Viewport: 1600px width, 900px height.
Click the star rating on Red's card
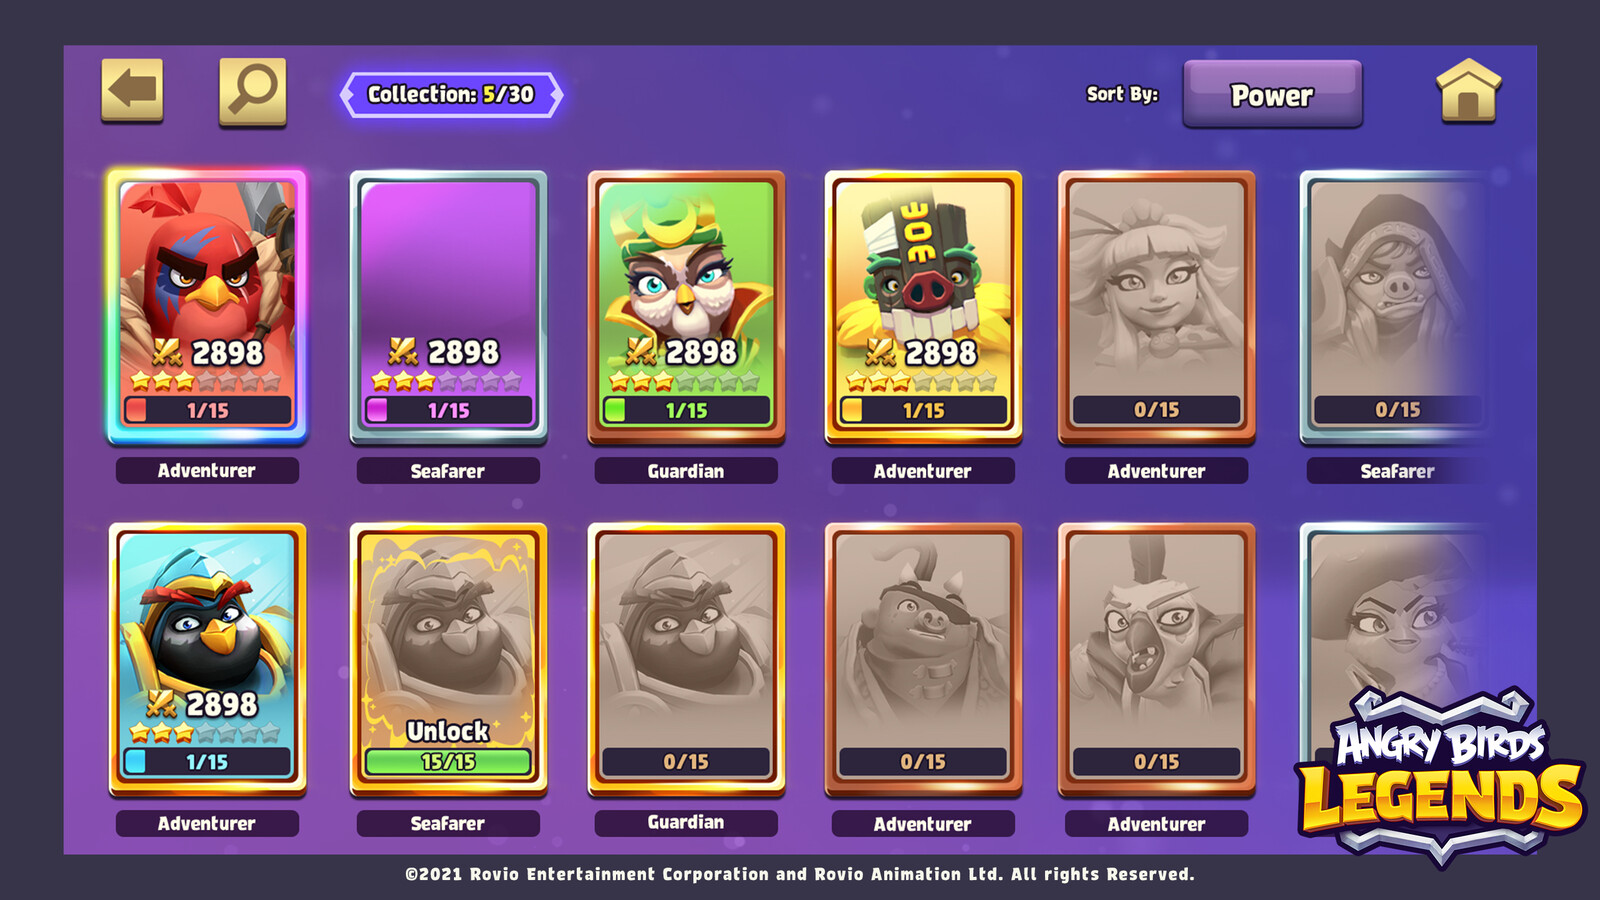tap(207, 381)
